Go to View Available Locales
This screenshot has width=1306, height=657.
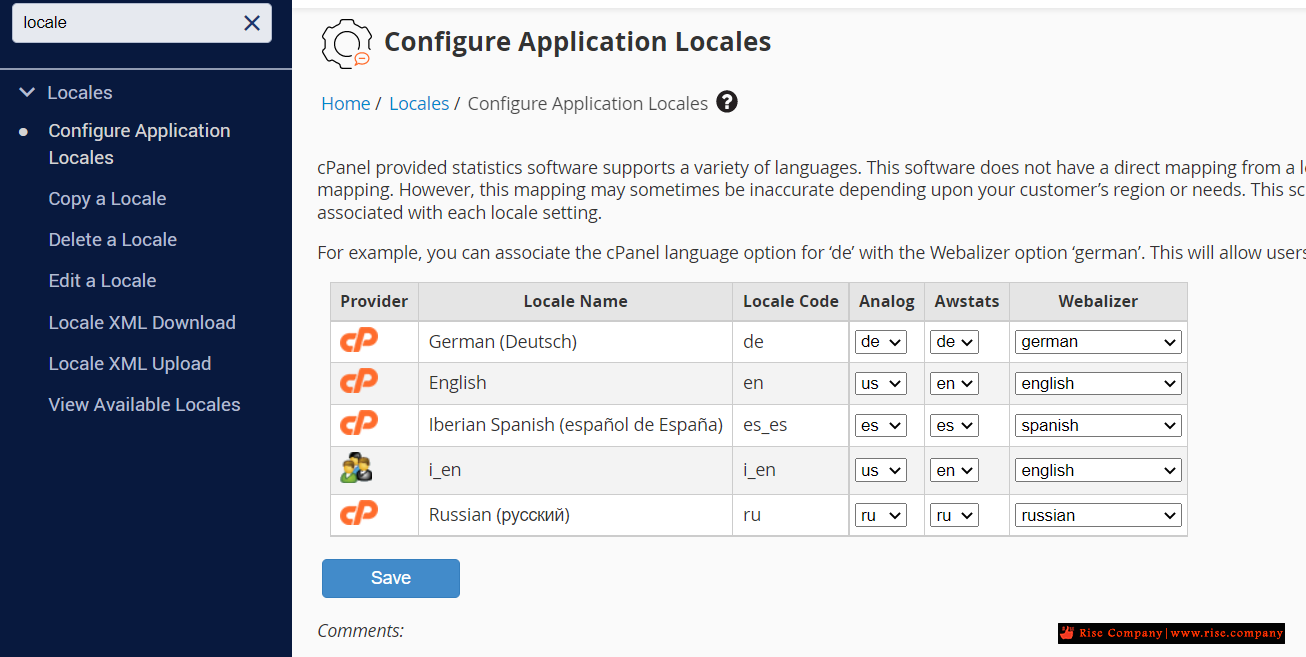tap(144, 405)
